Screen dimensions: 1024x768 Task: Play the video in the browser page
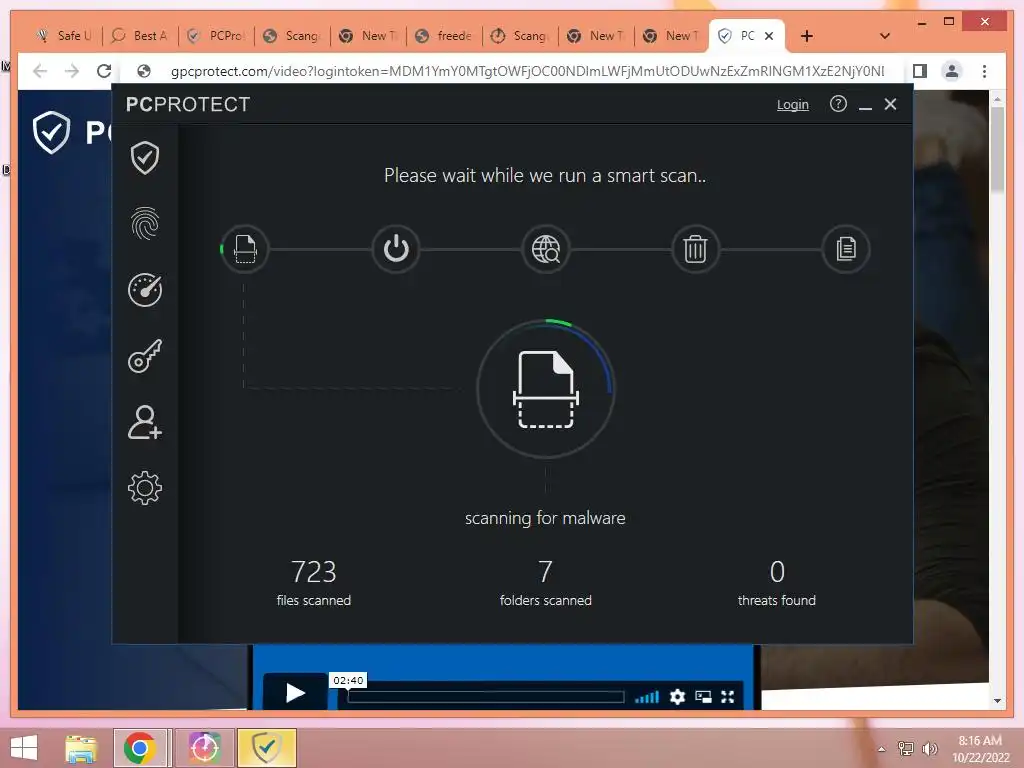pyautogui.click(x=295, y=692)
